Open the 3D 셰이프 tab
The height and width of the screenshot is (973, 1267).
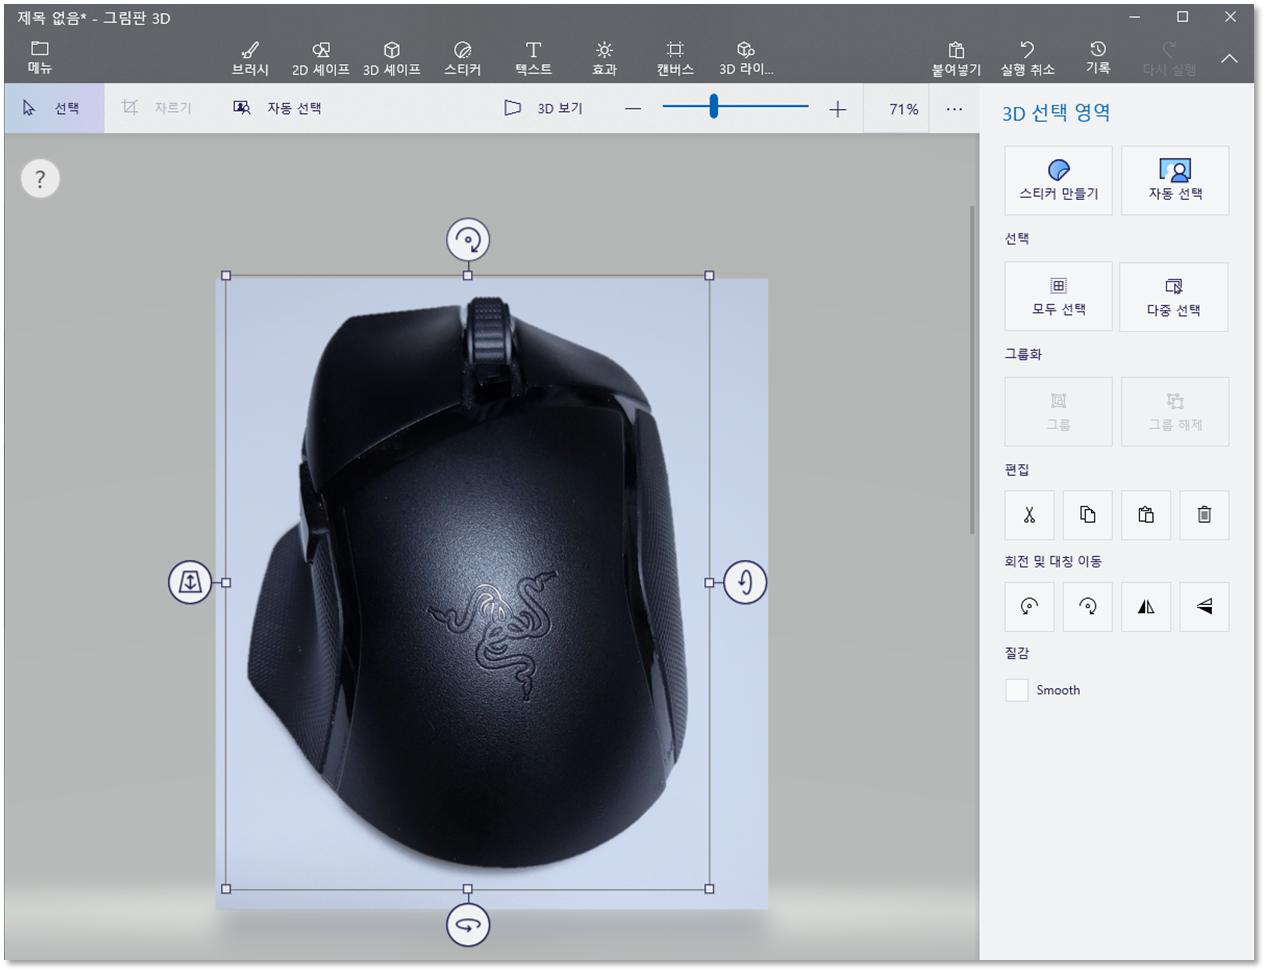(x=392, y=59)
